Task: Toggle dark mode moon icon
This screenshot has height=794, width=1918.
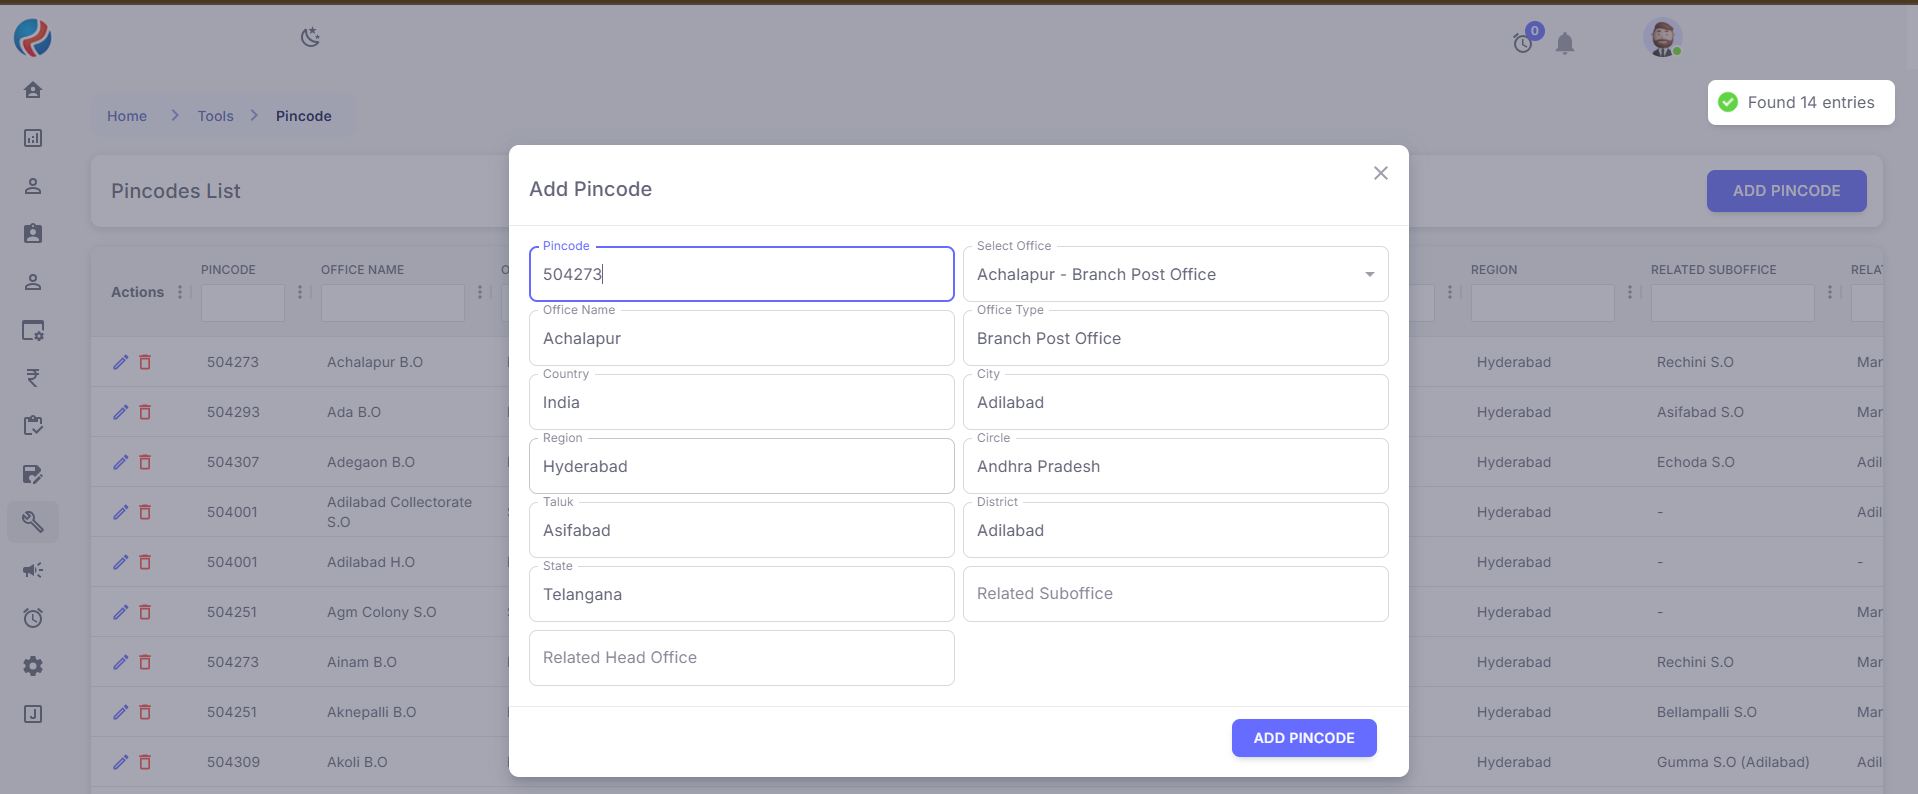Action: [x=310, y=38]
